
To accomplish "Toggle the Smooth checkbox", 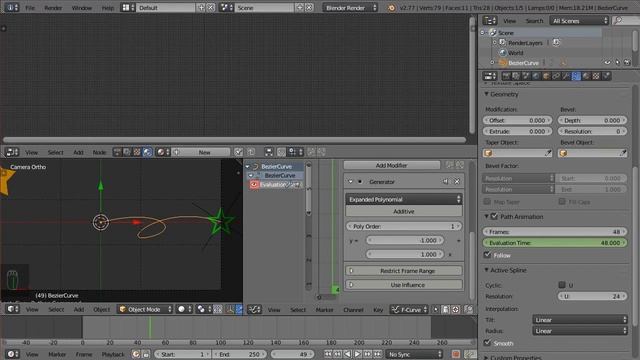I will point(487,342).
